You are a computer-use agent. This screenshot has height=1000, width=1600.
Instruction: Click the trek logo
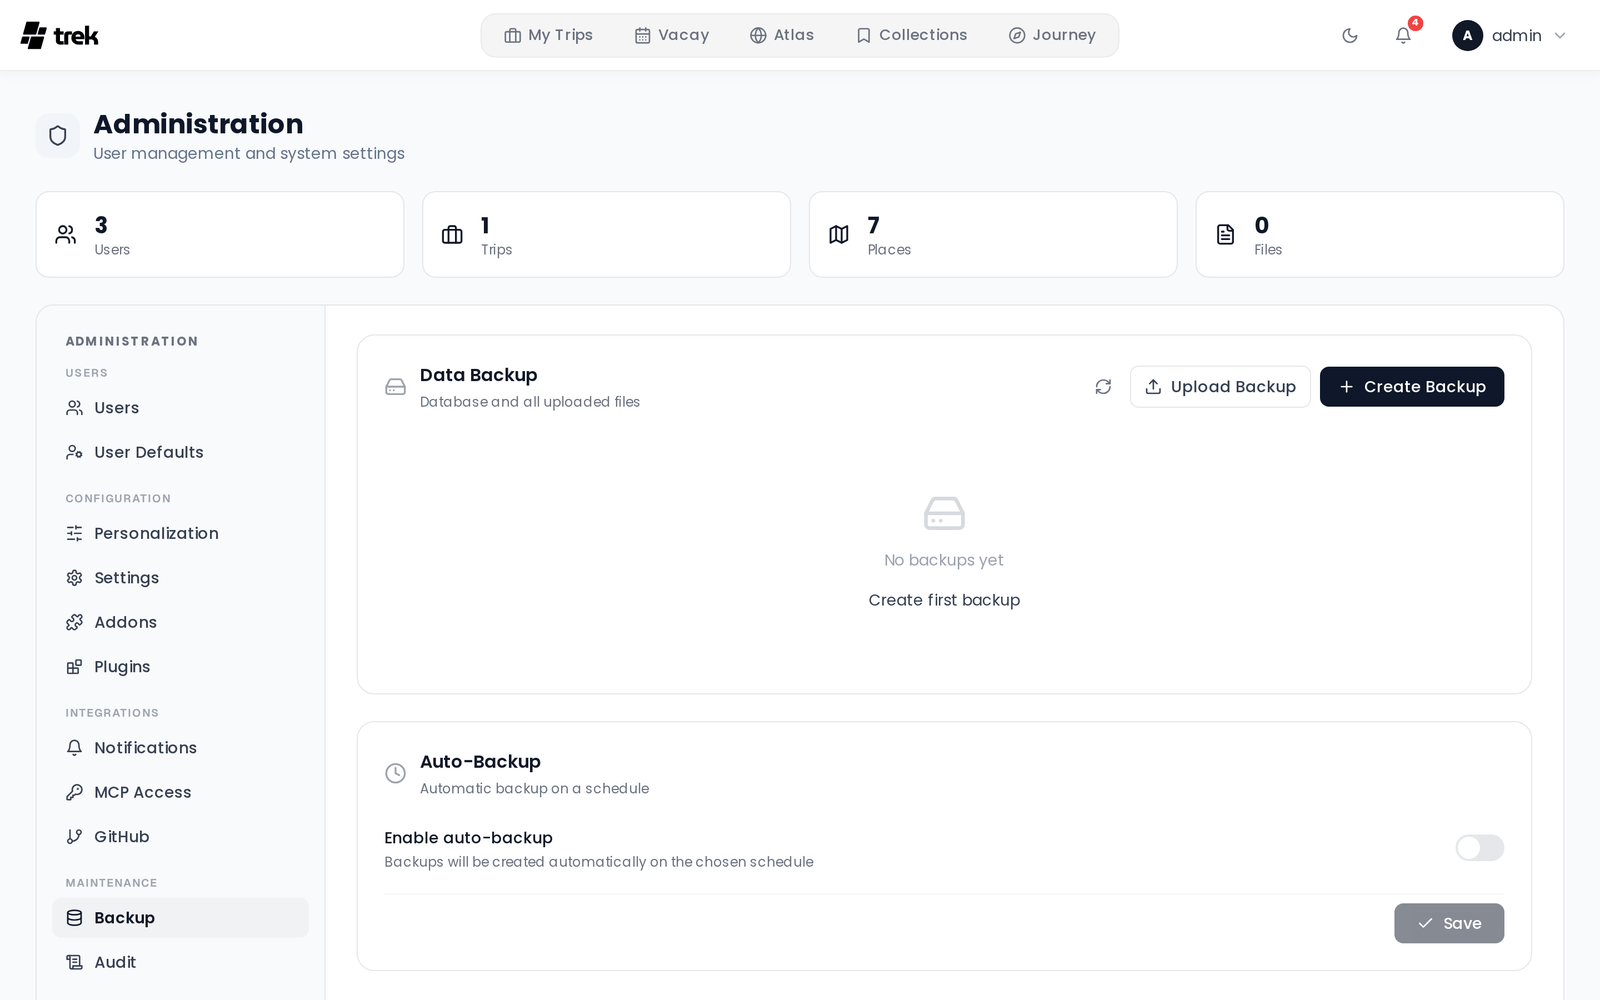coord(60,36)
